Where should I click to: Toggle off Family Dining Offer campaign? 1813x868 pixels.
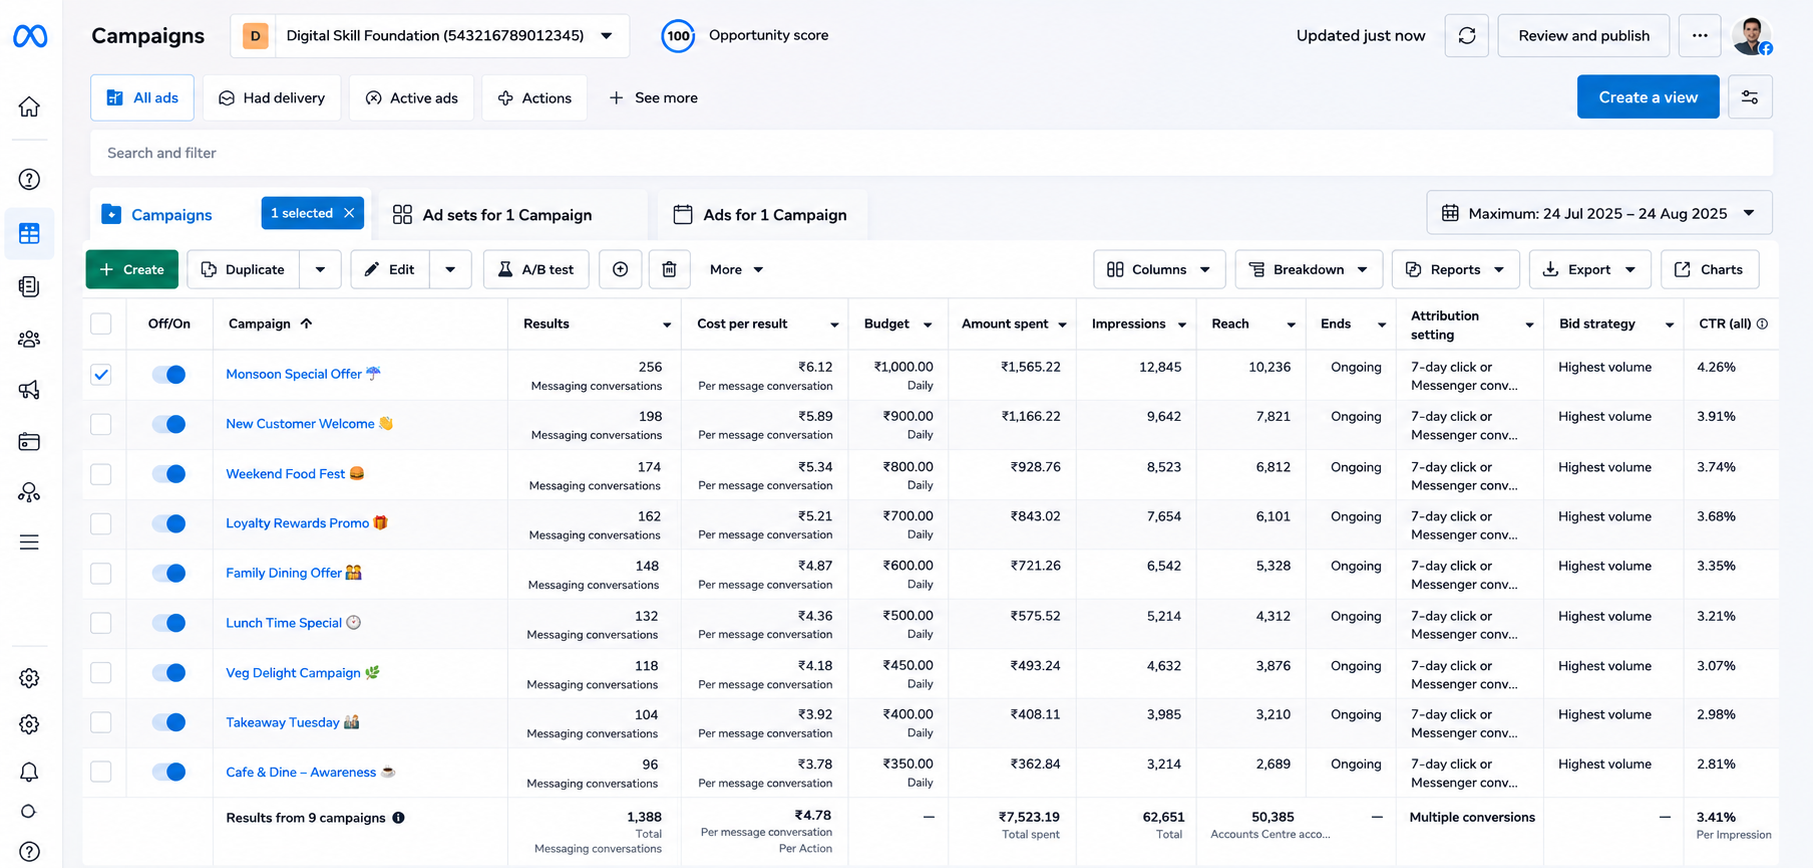pos(169,573)
